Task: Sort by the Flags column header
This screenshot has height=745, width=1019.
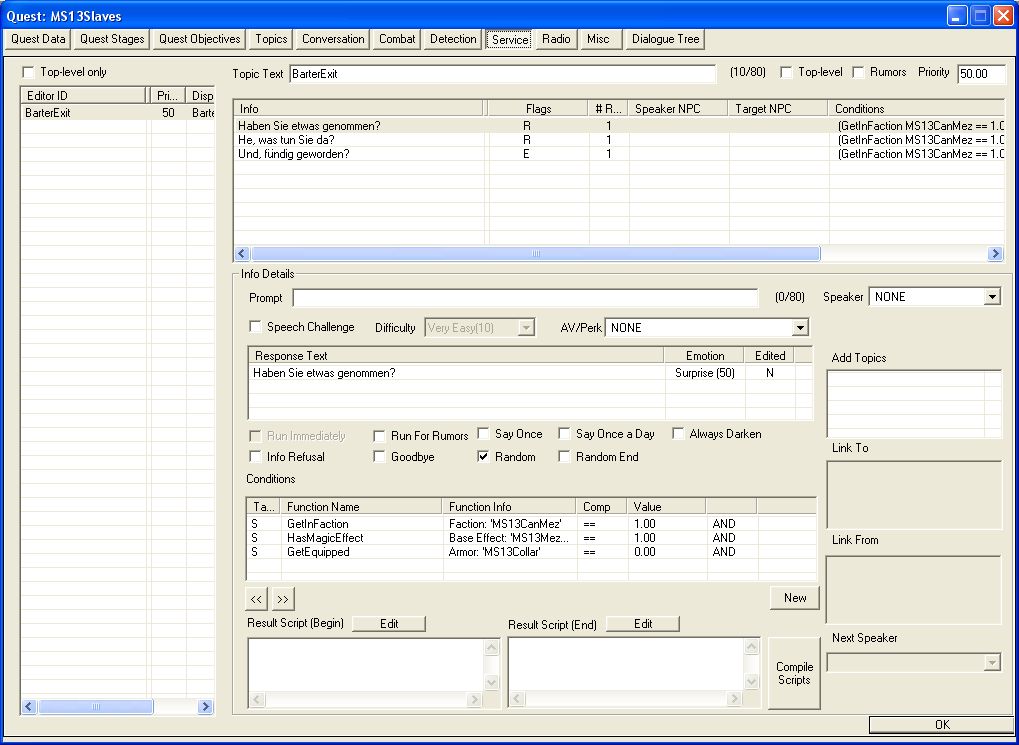Action: (538, 109)
